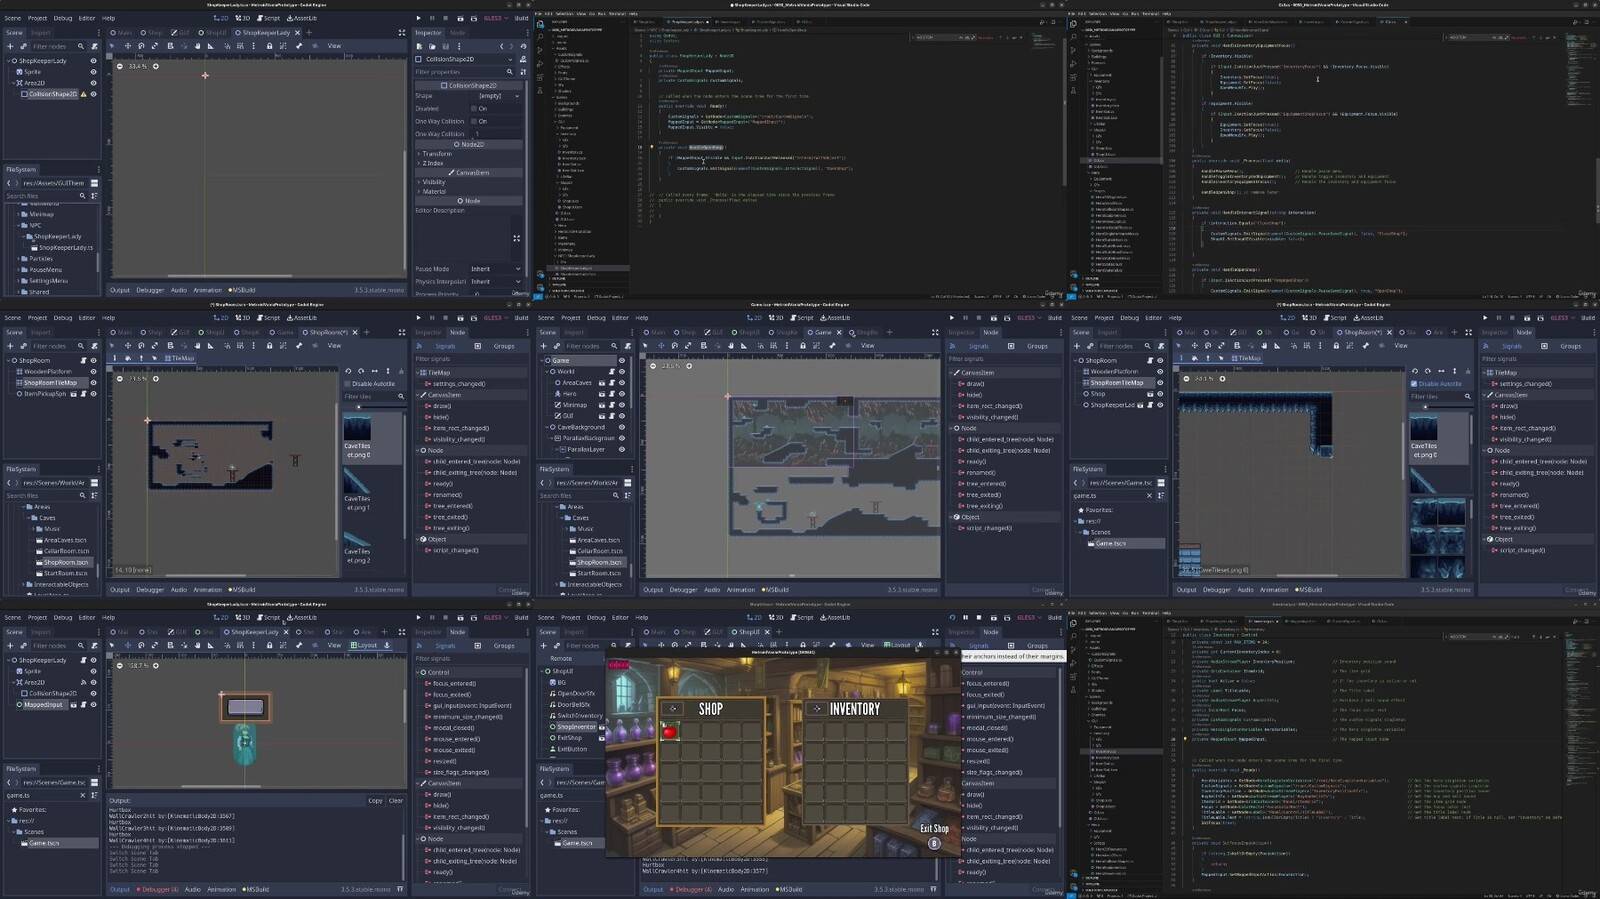Check the Disable Autotile checkbox
This screenshot has width=1600, height=899.
[x=348, y=384]
